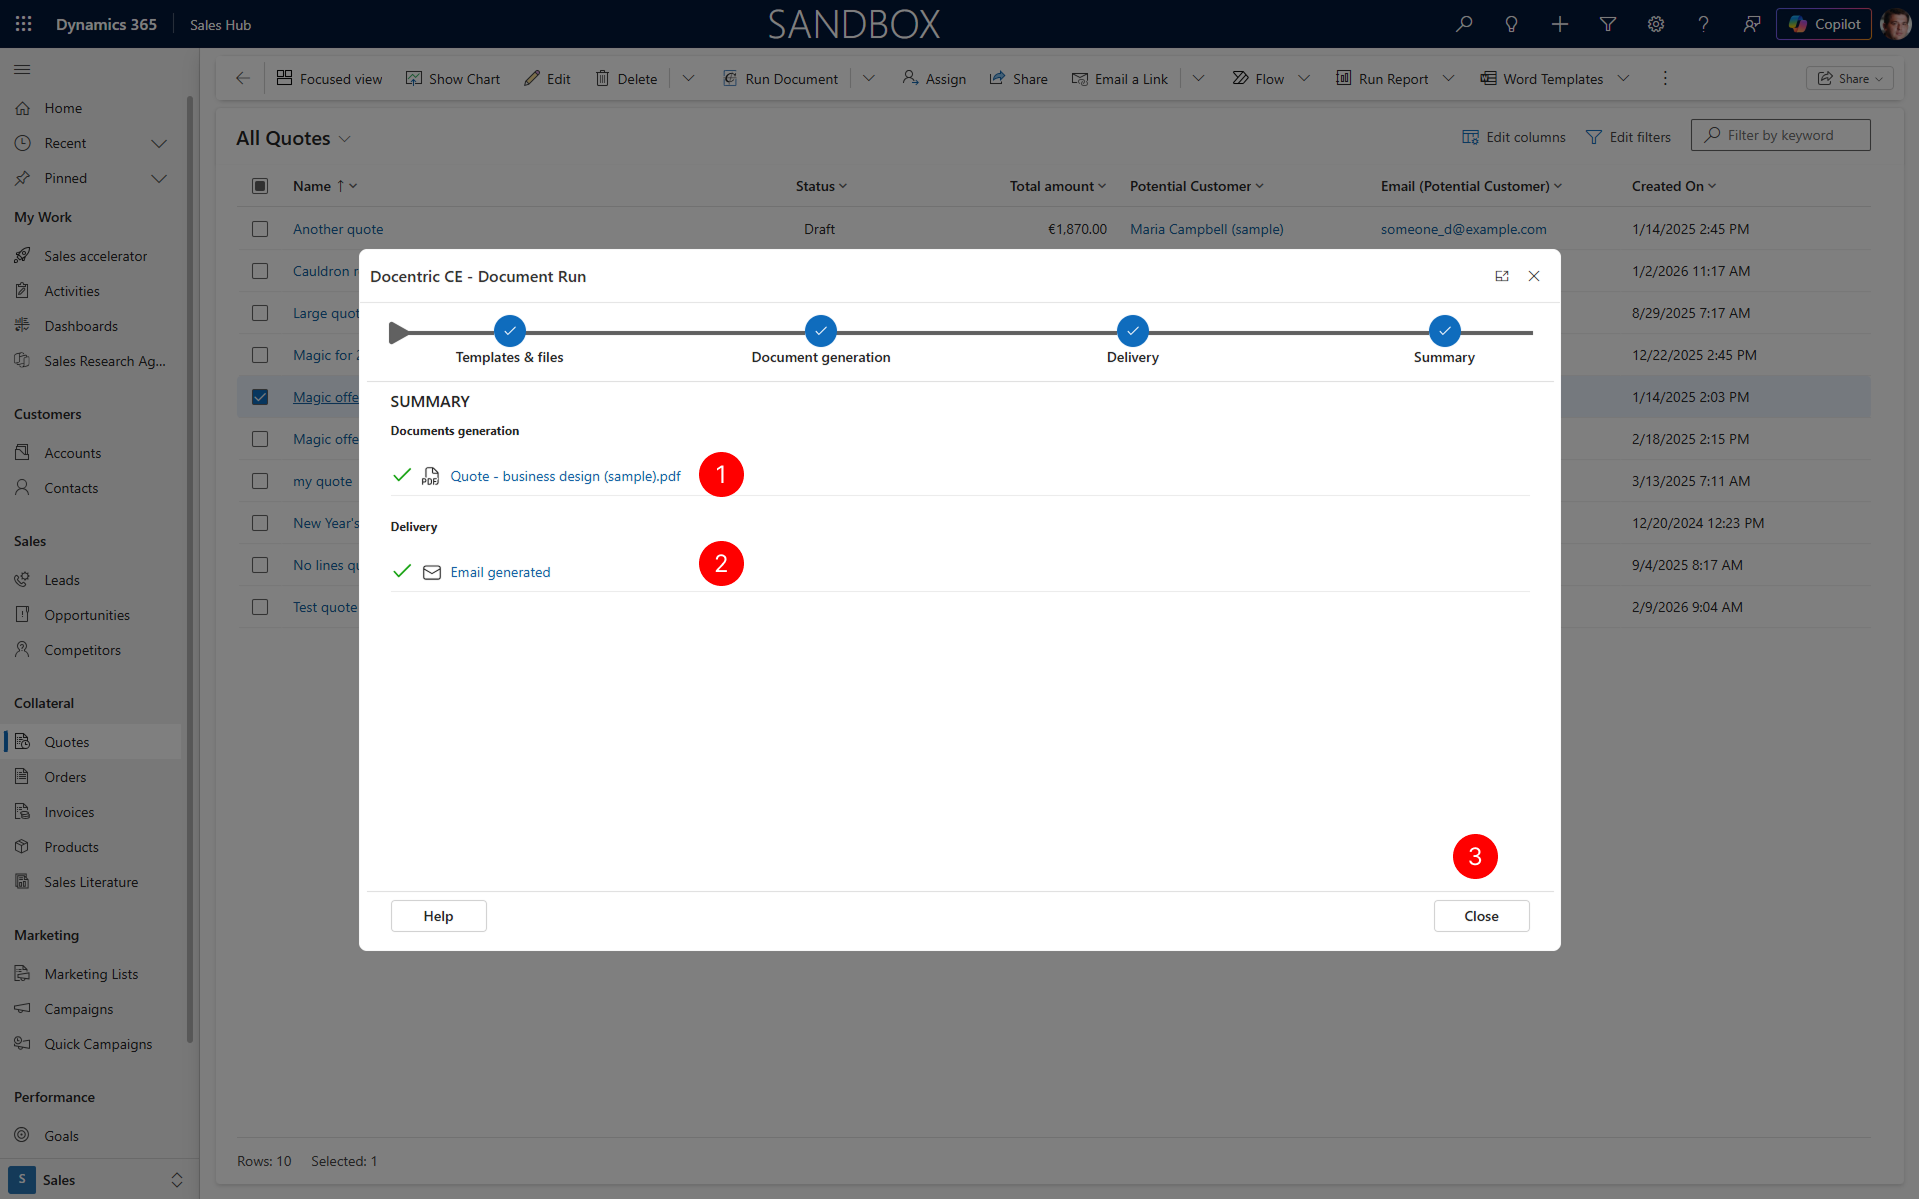
Task: Open Orders in the sidebar
Action: coord(65,777)
